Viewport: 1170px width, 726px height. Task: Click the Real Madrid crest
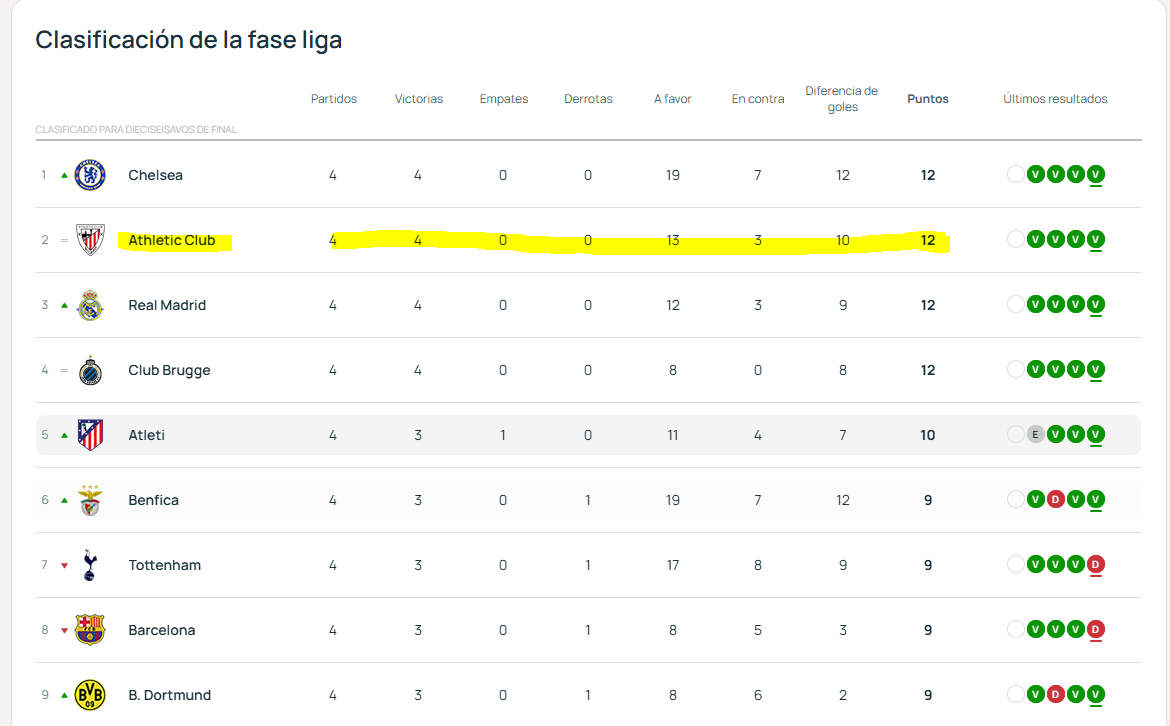tap(90, 305)
